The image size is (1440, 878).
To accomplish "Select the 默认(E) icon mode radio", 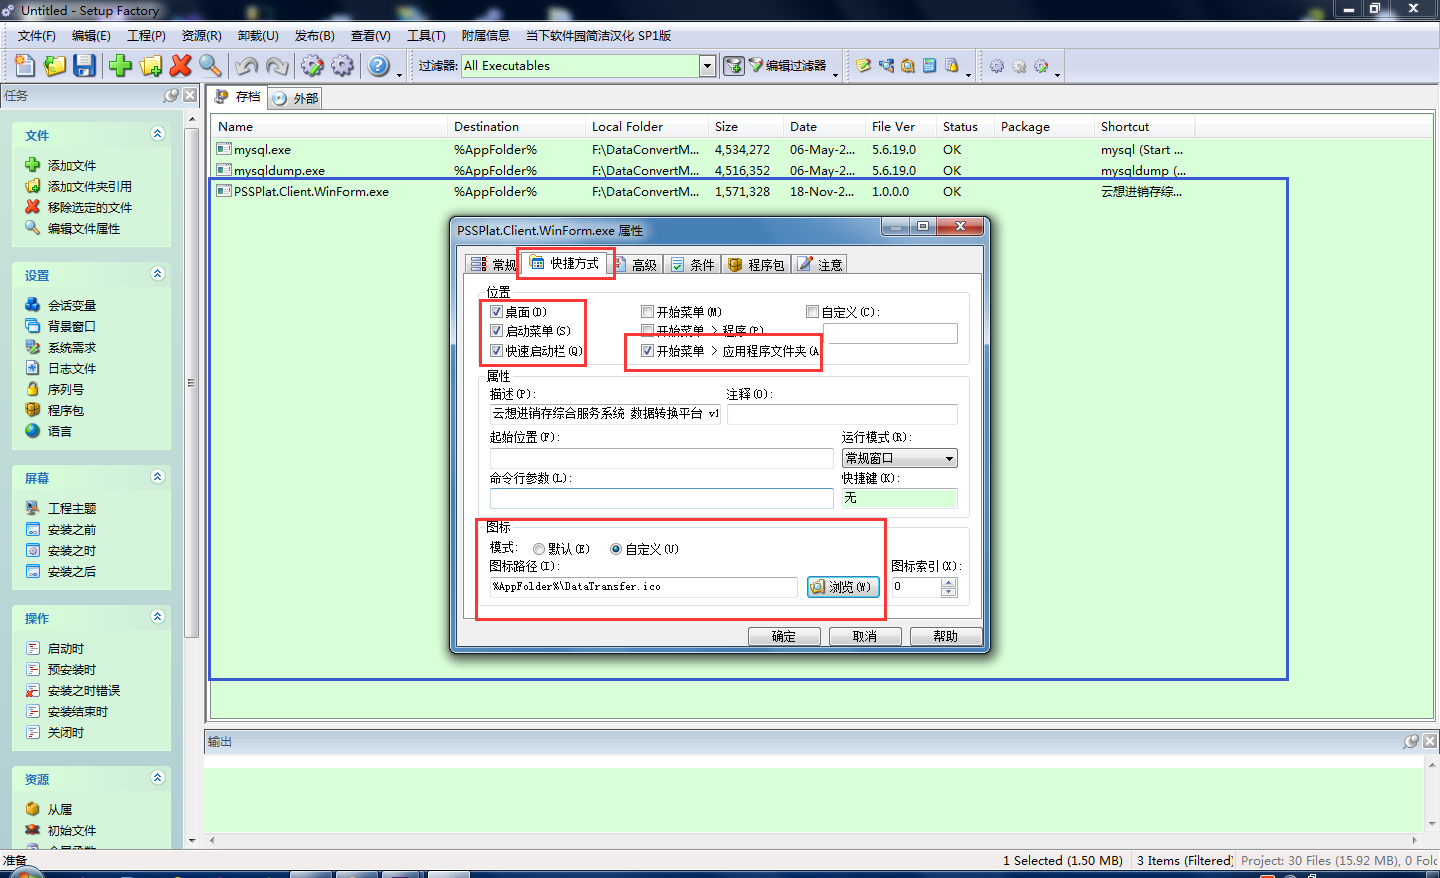I will [539, 549].
